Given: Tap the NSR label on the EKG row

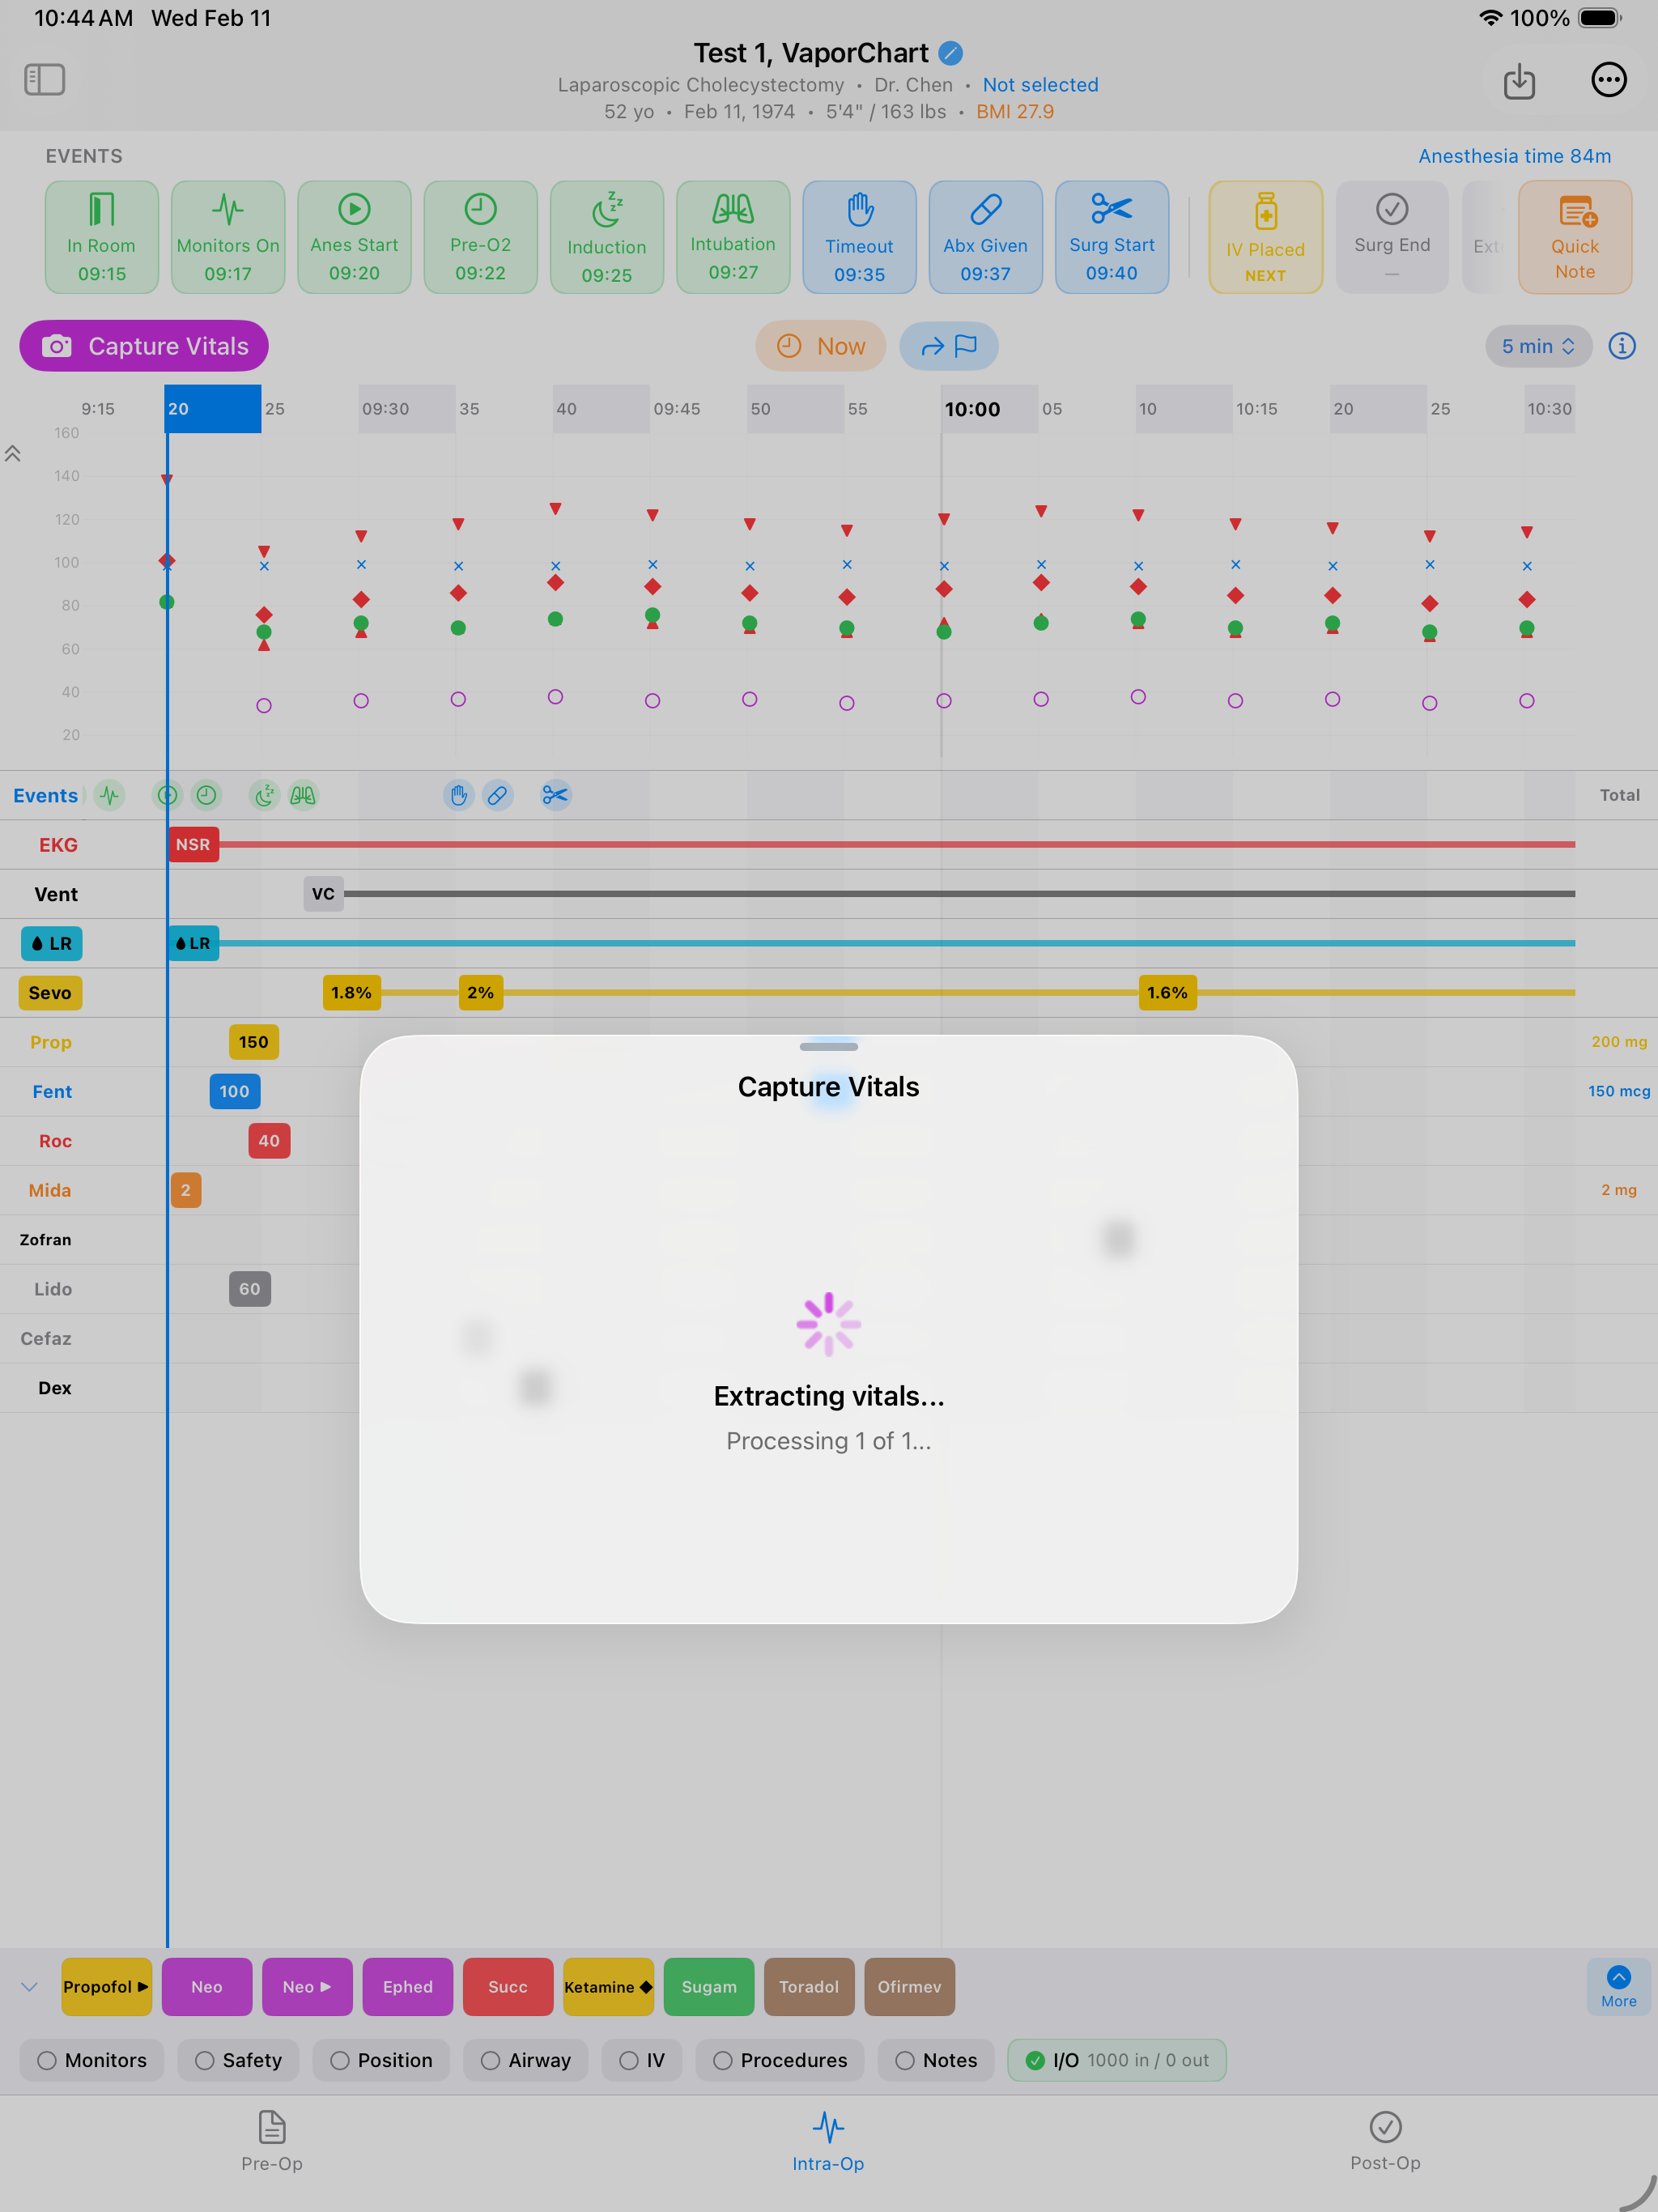Looking at the screenshot, I should (x=193, y=844).
